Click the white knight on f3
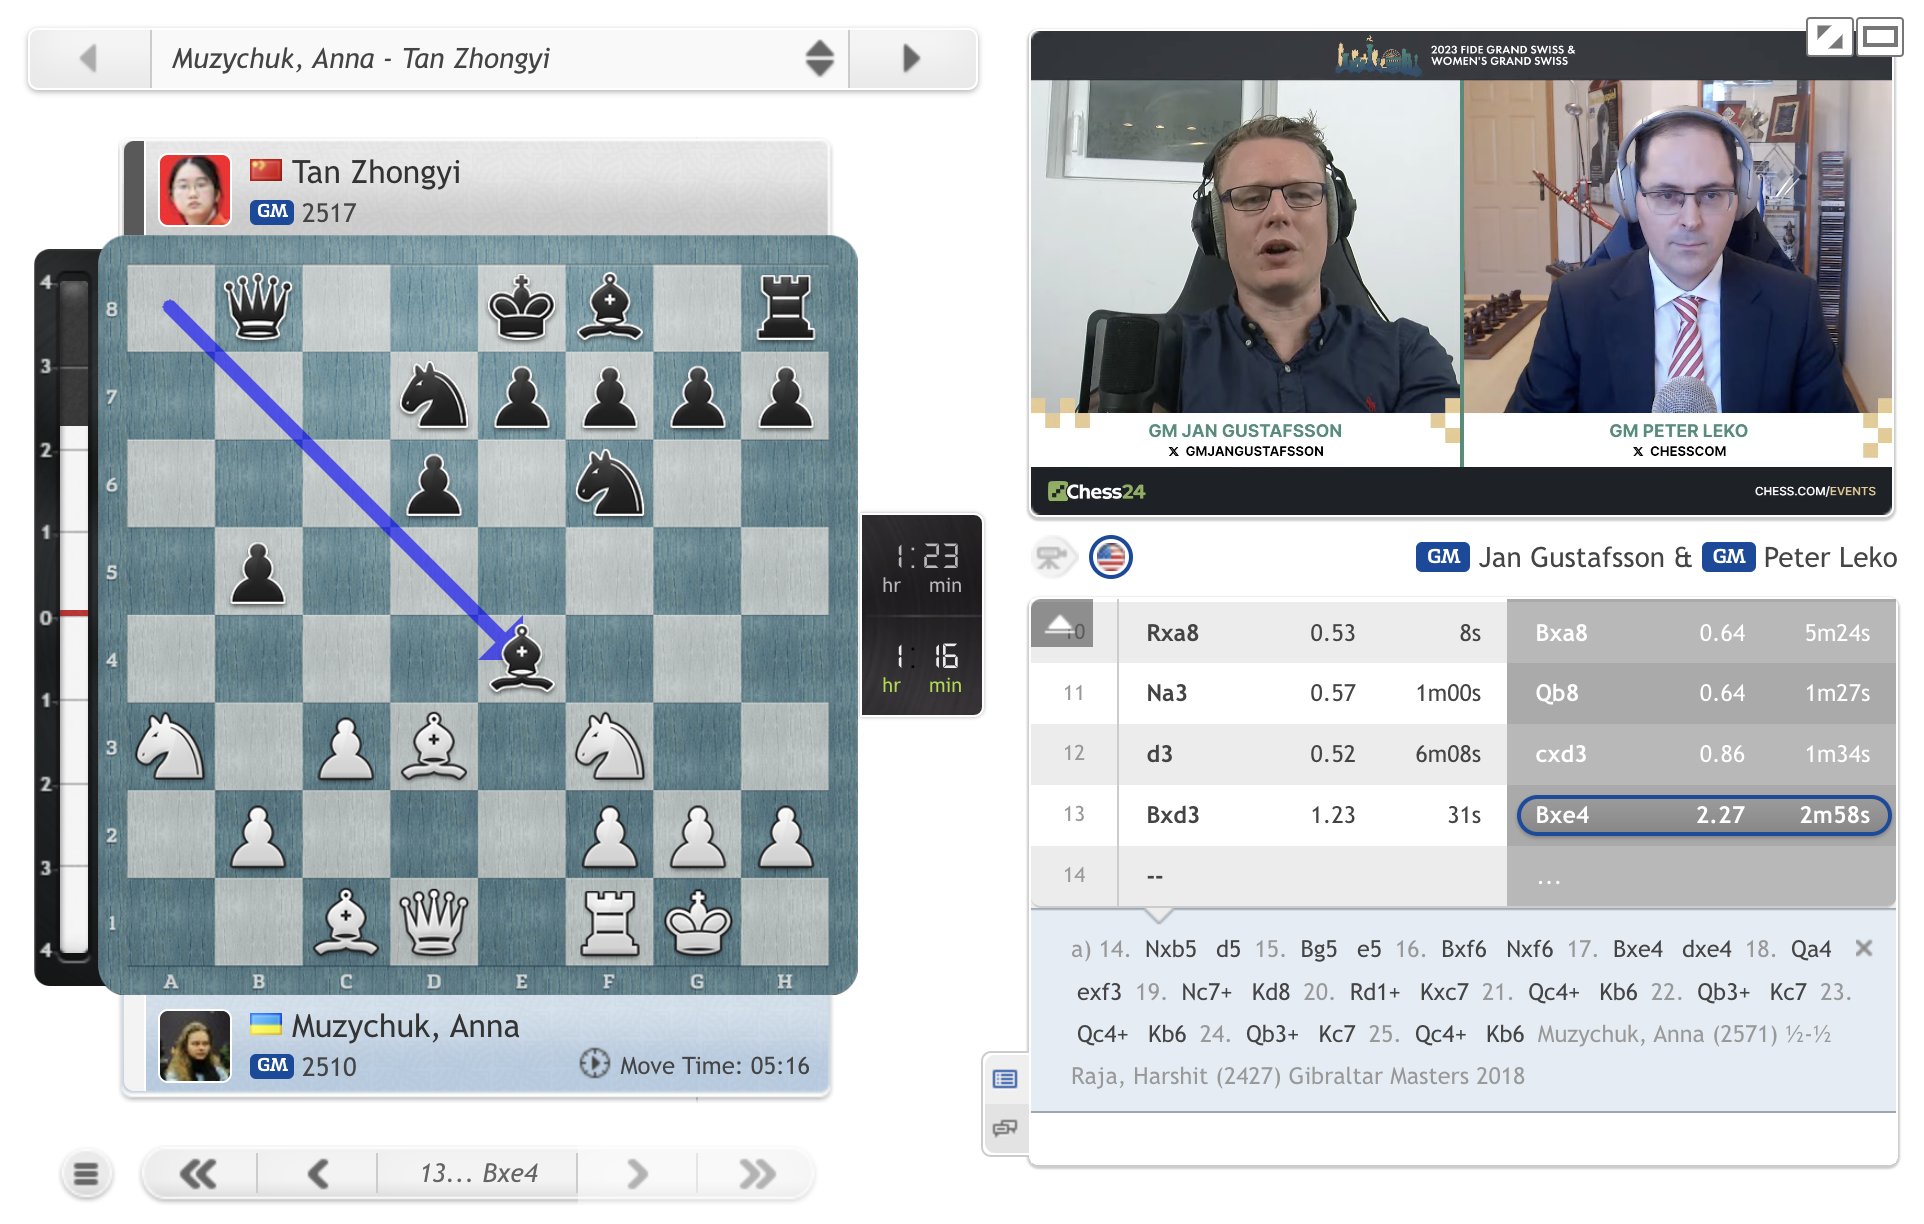This screenshot has height=1224, width=1924. (609, 747)
